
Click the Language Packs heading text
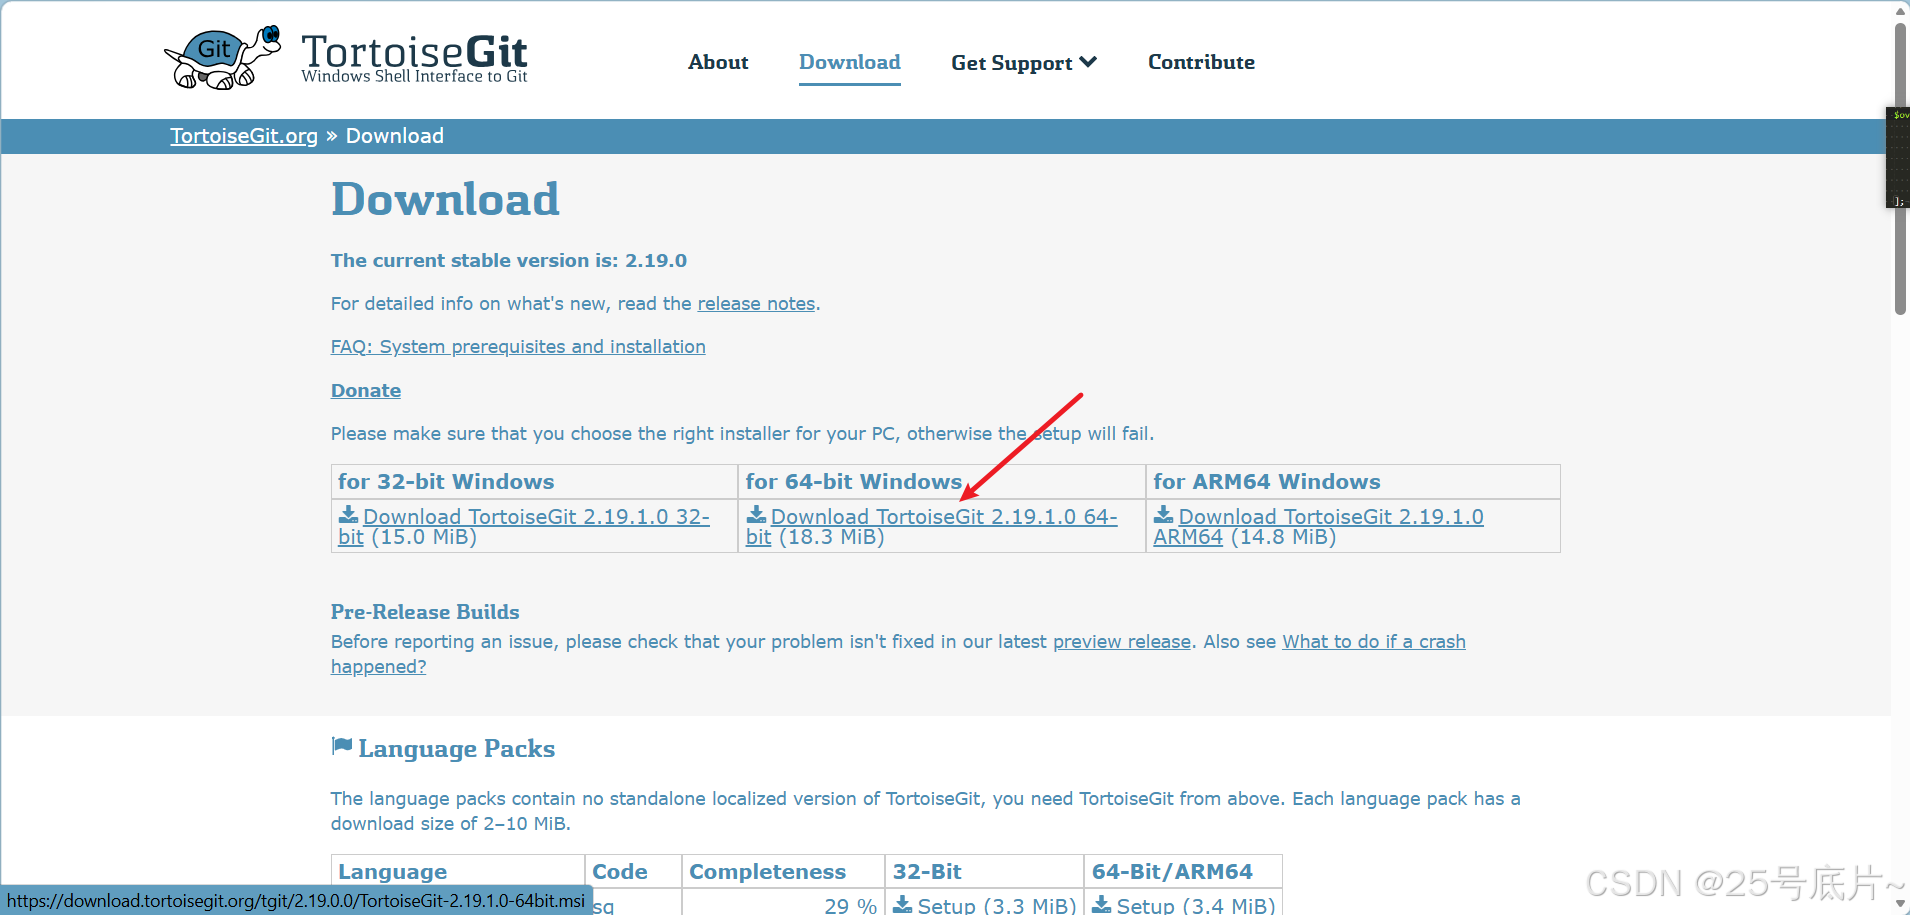pos(456,749)
